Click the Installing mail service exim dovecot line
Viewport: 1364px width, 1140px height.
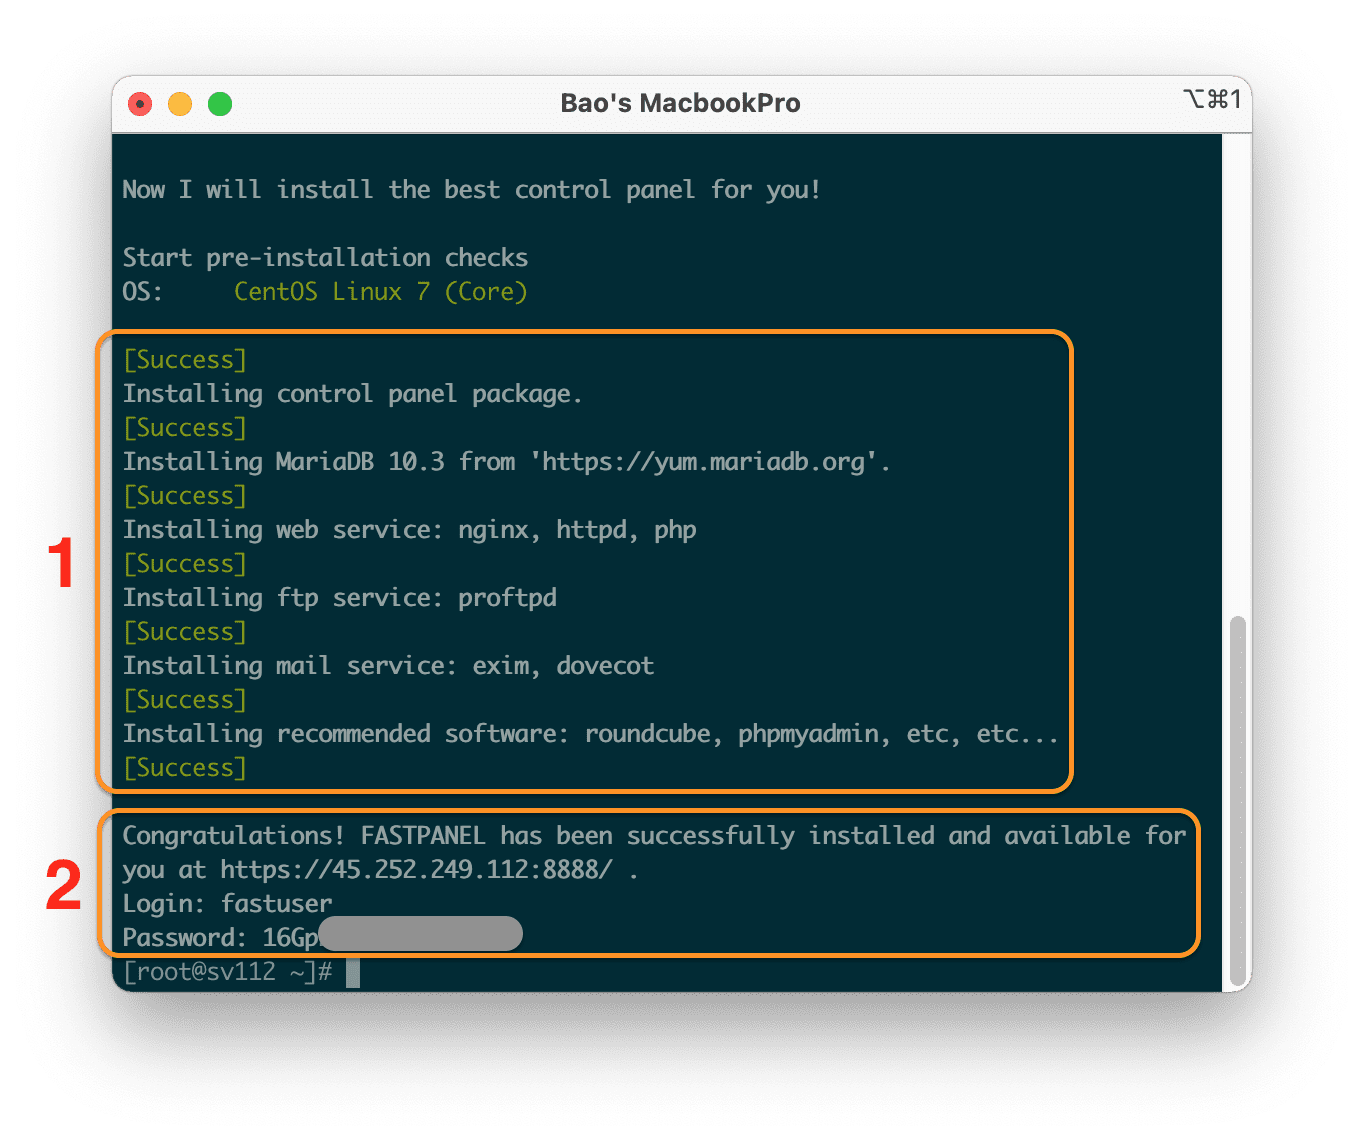tap(388, 665)
